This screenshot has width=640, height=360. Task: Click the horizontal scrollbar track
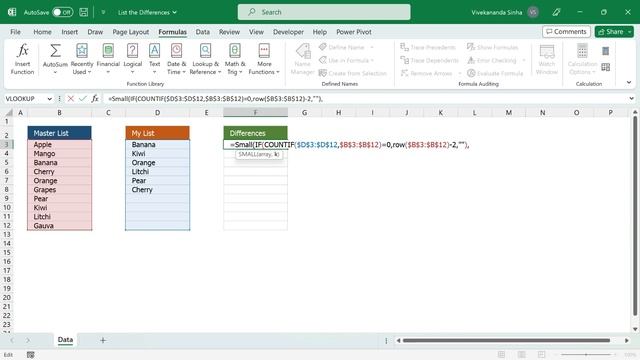506,340
